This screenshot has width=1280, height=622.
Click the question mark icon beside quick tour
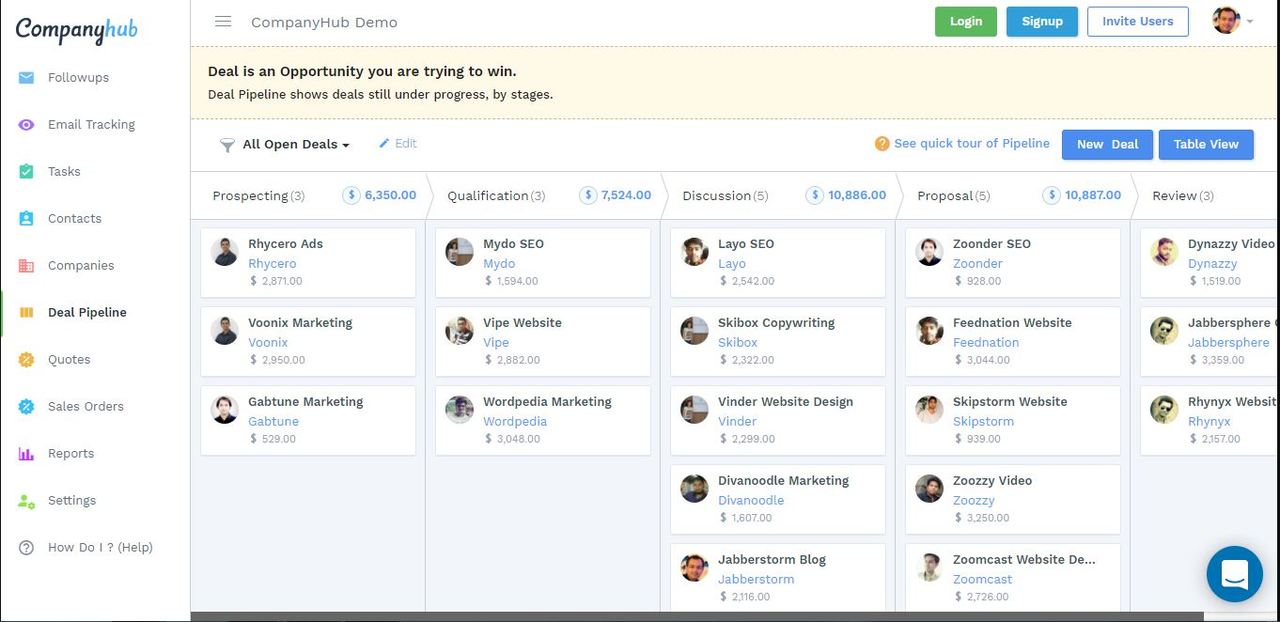coord(882,144)
